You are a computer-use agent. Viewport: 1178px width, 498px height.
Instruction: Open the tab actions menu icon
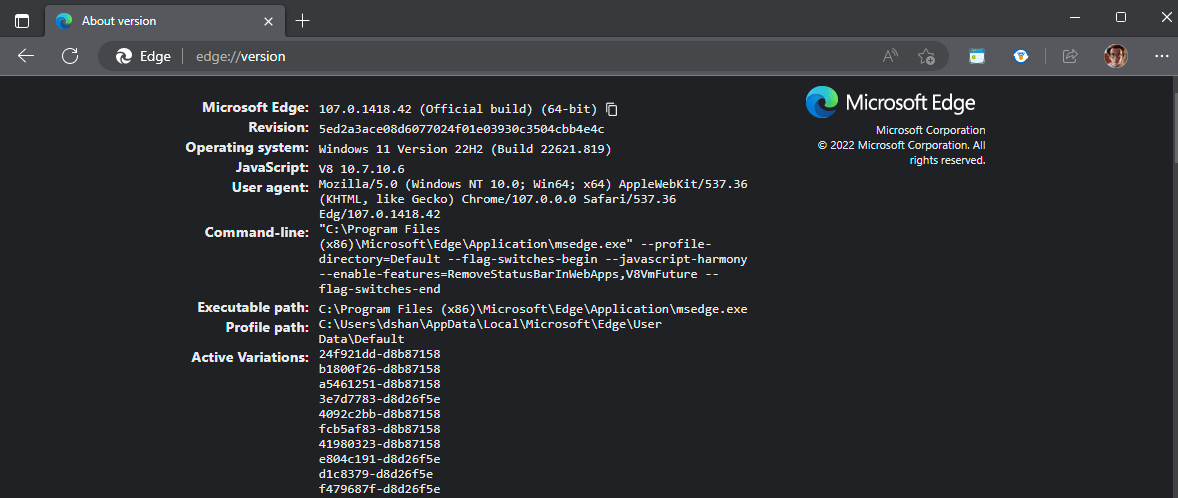pyautogui.click(x=22, y=21)
